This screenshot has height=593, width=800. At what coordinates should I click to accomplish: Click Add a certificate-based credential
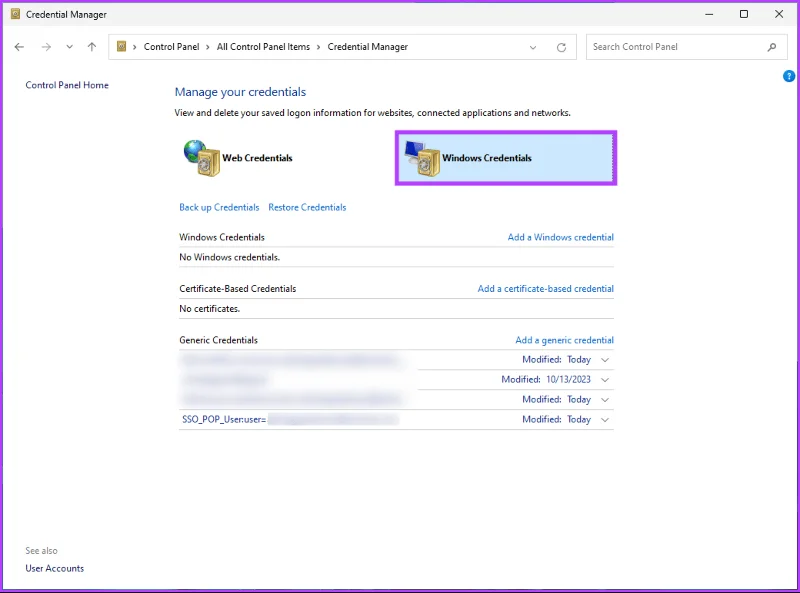[545, 289]
